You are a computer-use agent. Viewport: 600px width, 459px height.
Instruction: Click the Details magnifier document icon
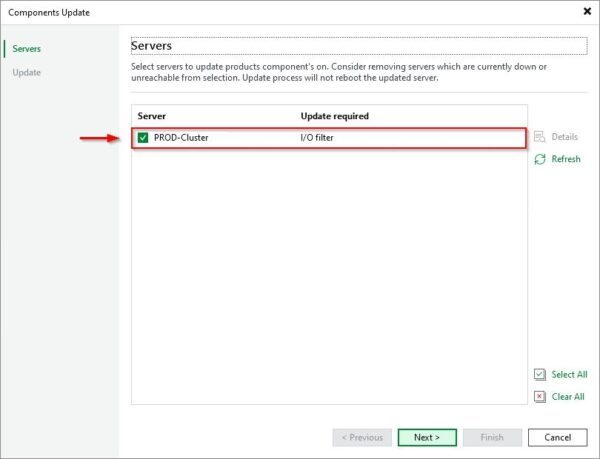tap(540, 137)
